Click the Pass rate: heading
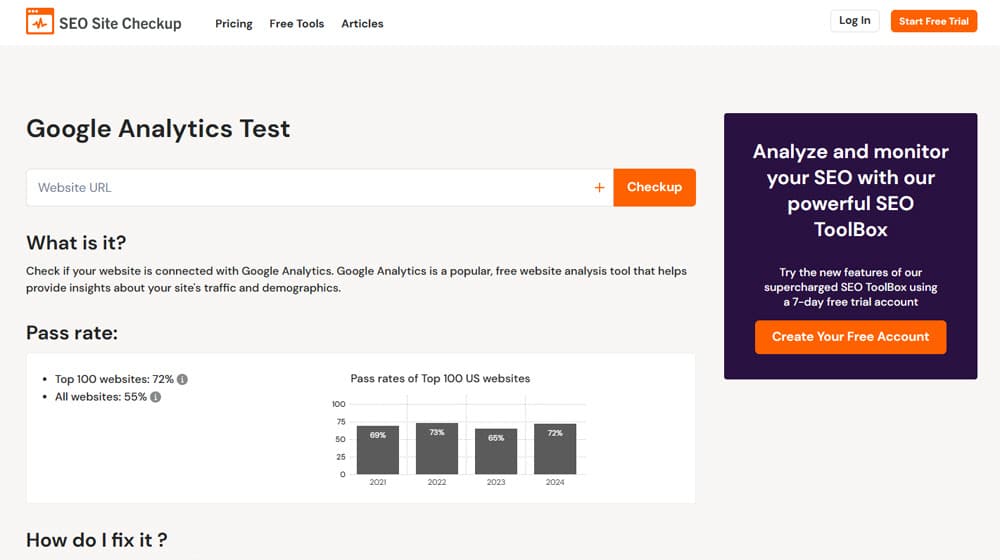 pyautogui.click(x=72, y=333)
